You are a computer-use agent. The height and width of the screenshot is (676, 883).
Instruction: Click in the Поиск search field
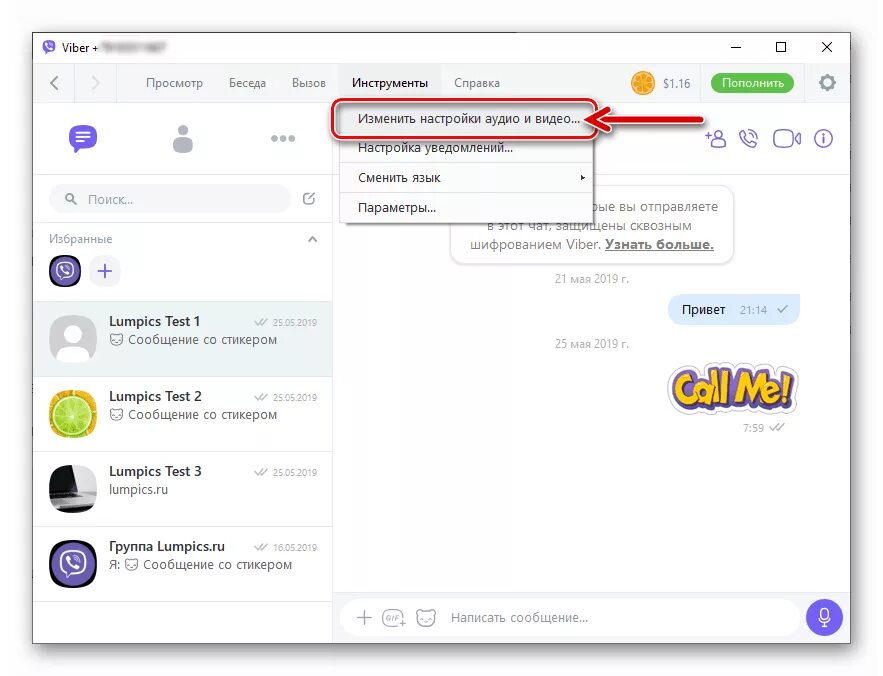coord(170,199)
